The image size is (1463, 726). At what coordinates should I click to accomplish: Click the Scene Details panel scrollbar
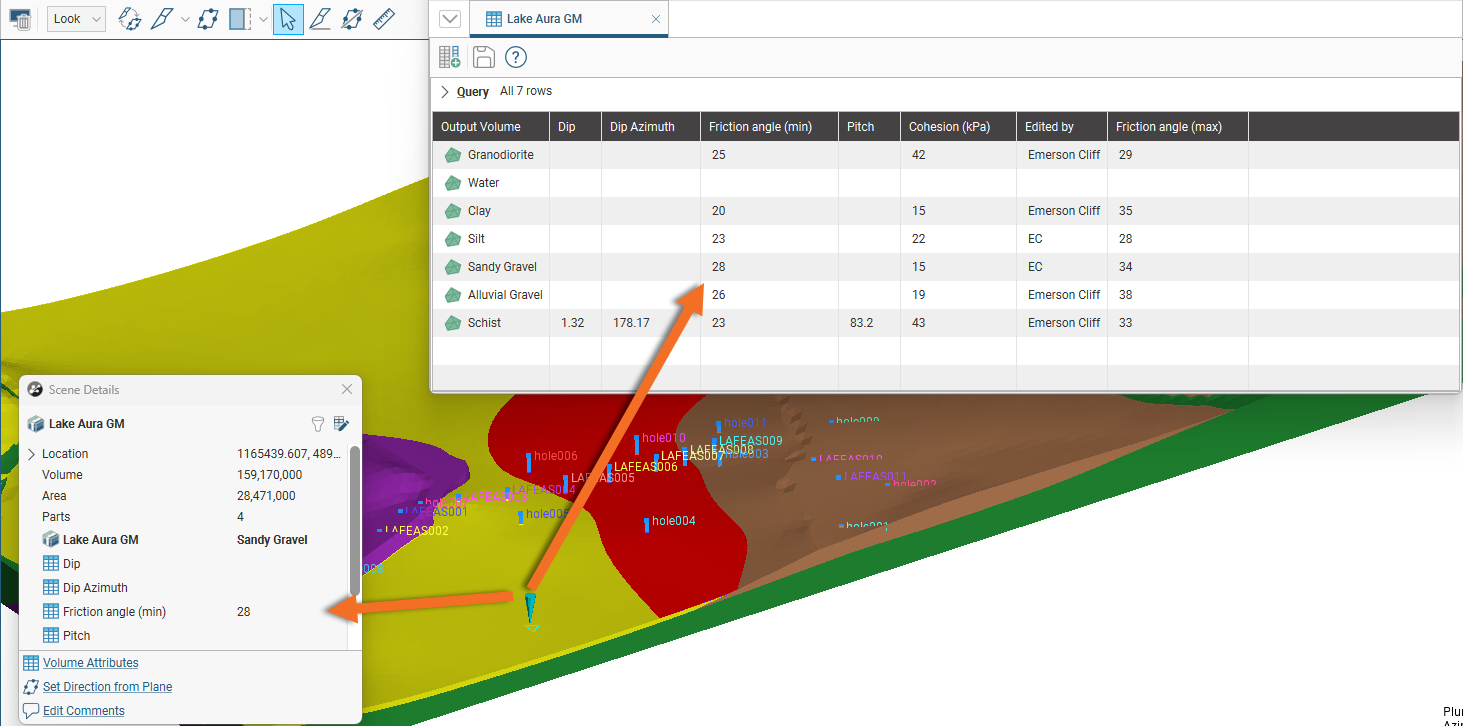(354, 520)
